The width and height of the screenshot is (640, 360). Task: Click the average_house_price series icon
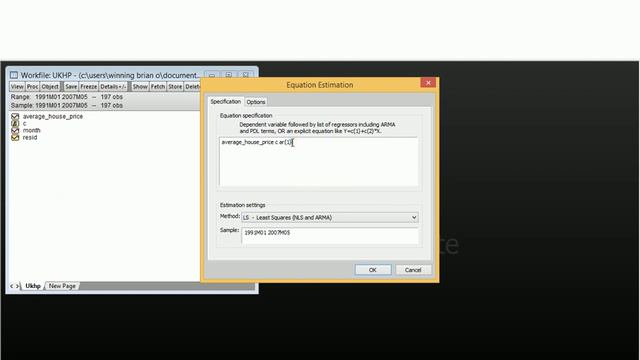[x=15, y=116]
